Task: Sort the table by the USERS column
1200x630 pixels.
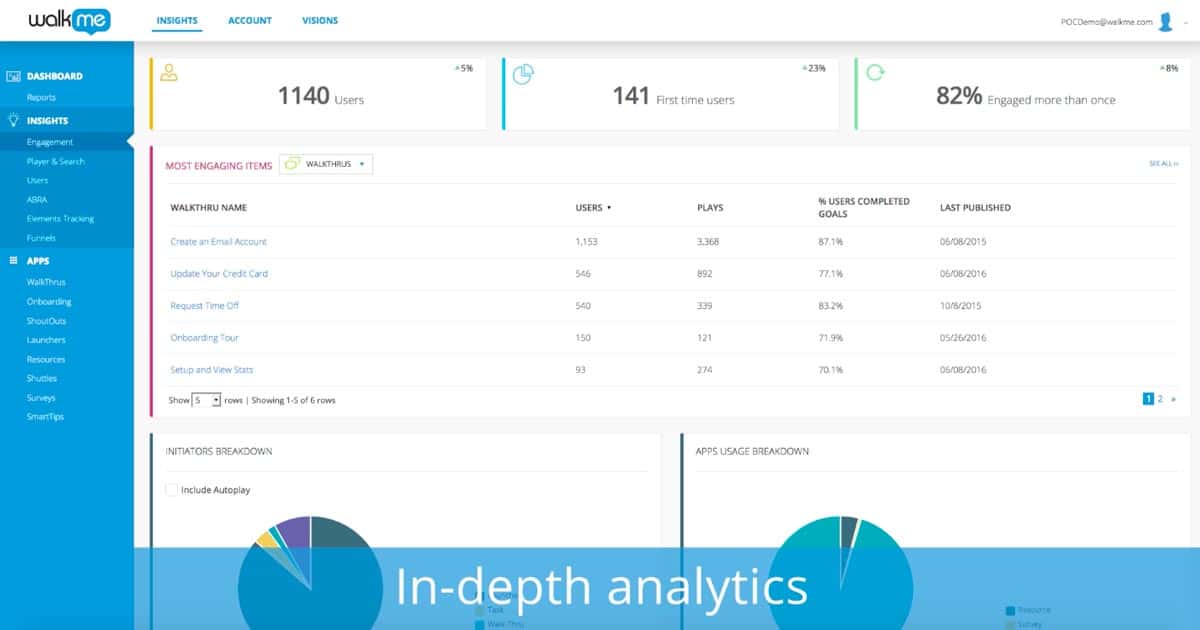Action: click(x=593, y=208)
